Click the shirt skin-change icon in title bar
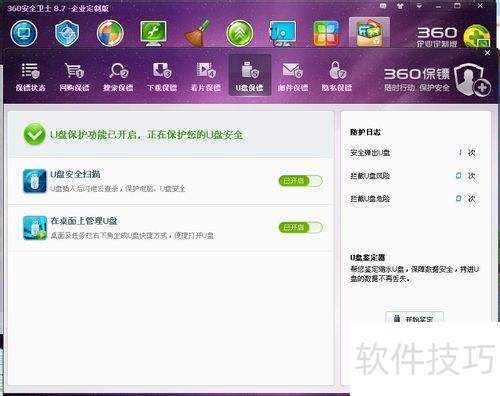Viewport: 500px width, 396px height. coord(400,6)
